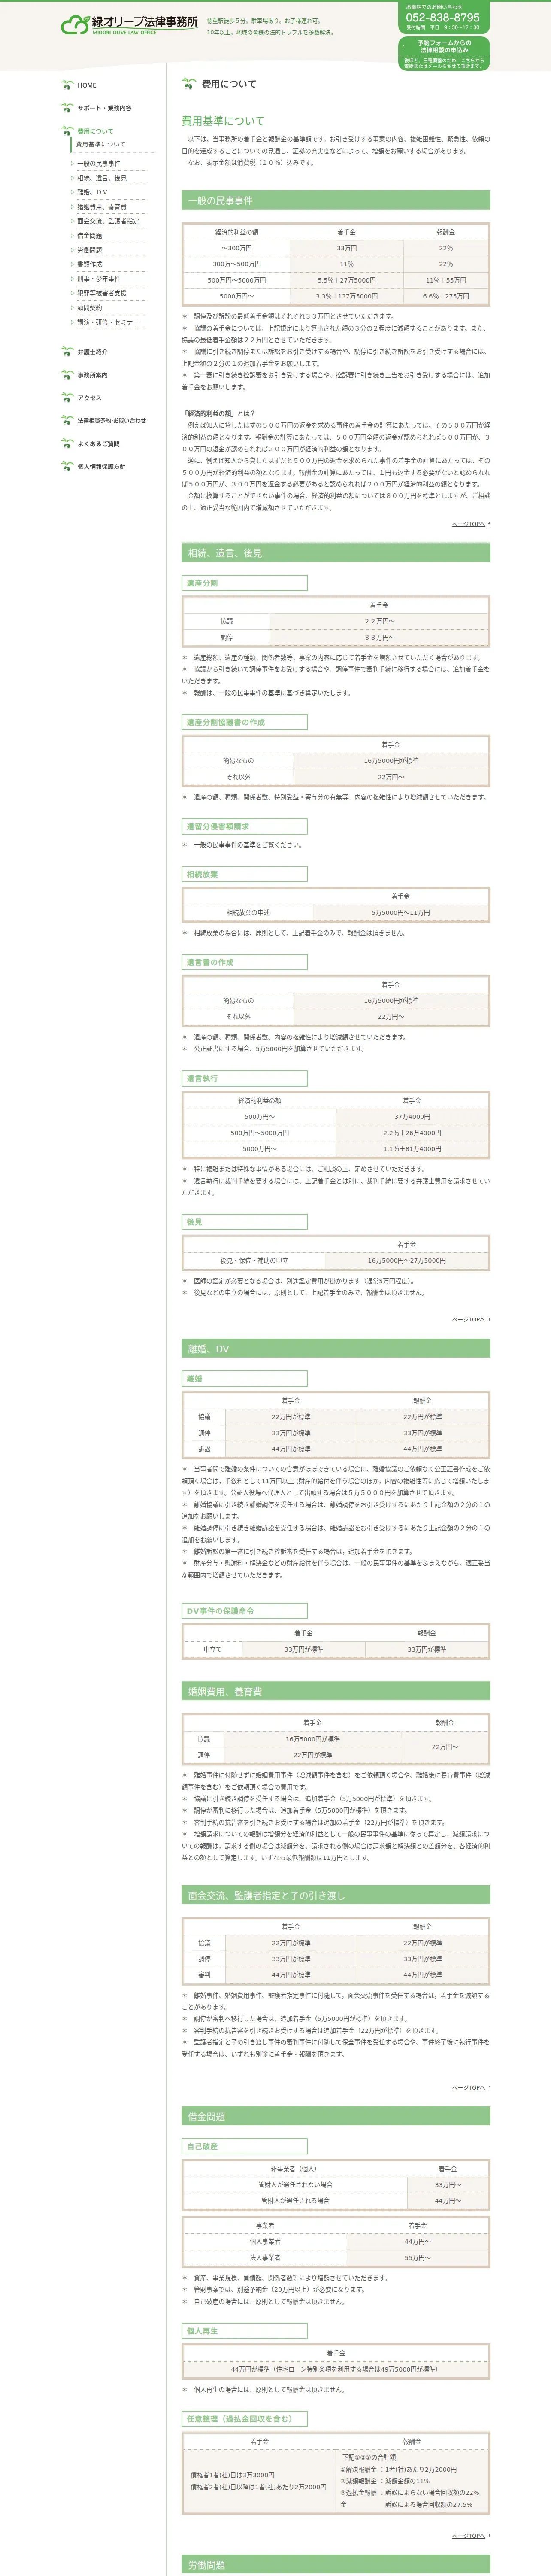
Task: Open the サポート・業務内容 menu item
Action: coord(105,108)
